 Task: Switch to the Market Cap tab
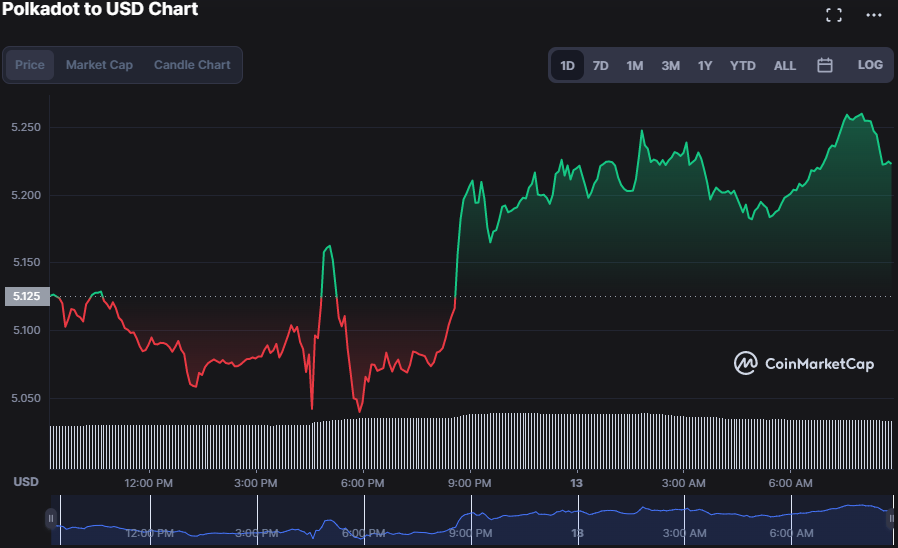tap(99, 65)
